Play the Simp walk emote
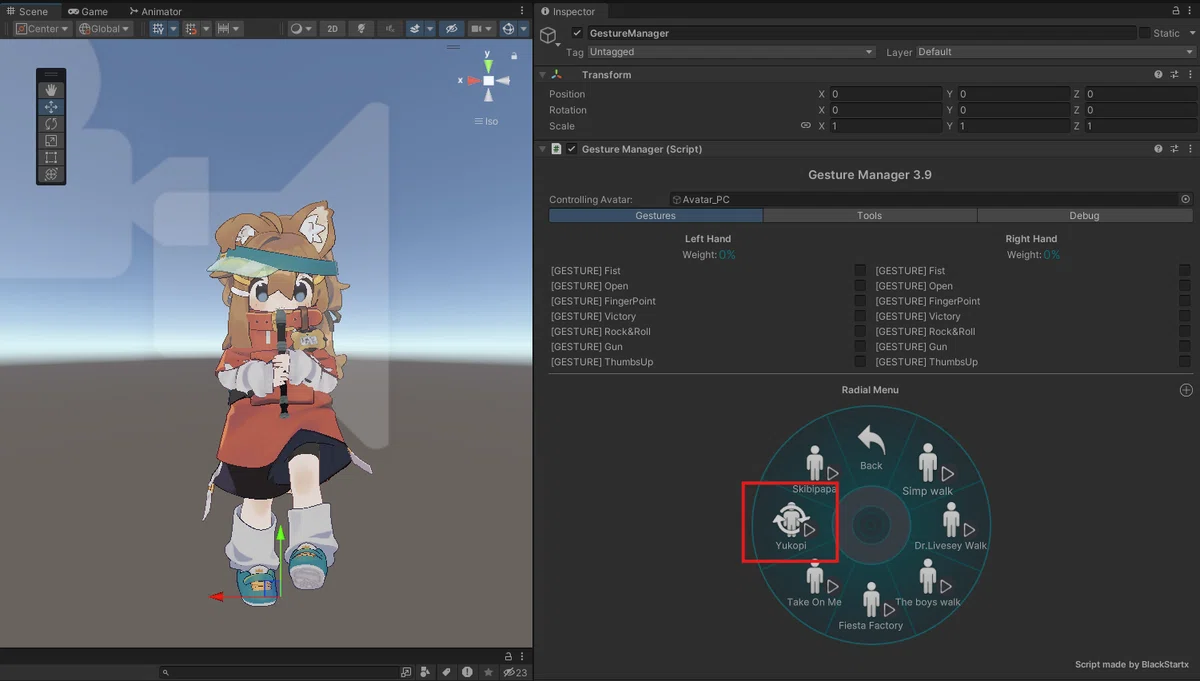Image resolution: width=1200 pixels, height=681 pixels. tap(928, 471)
